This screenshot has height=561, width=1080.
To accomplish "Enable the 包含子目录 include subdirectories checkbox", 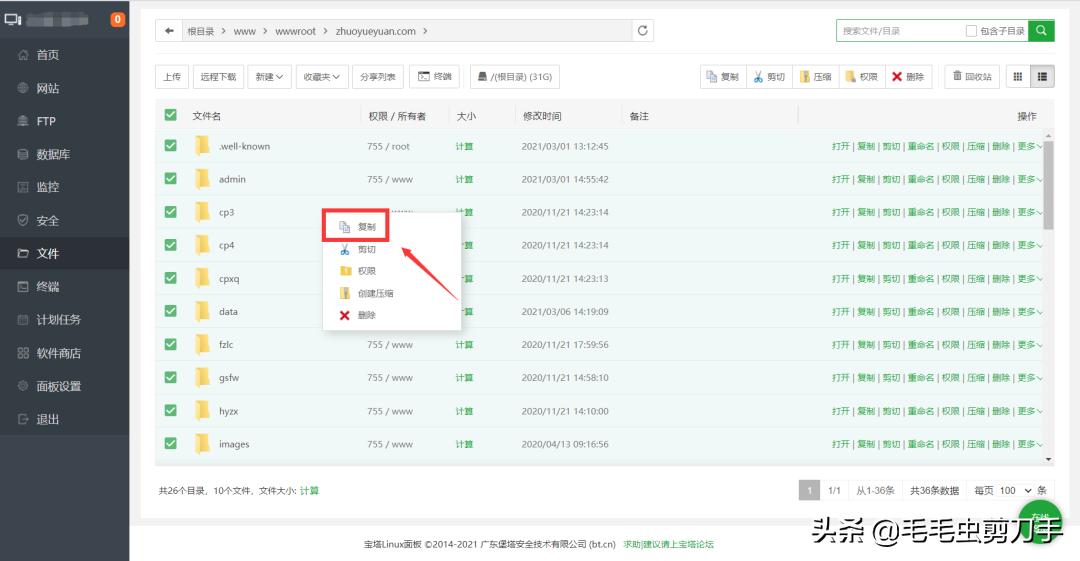I will pyautogui.click(x=971, y=31).
